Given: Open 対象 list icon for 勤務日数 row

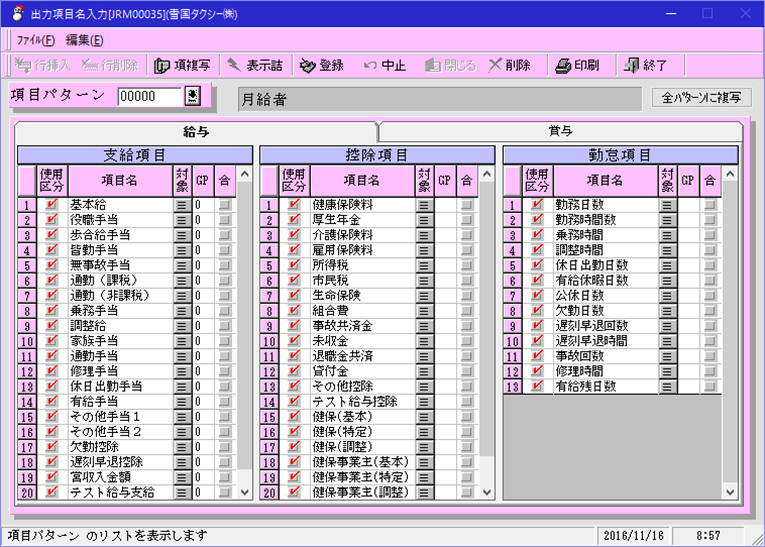Looking at the screenshot, I should coord(666,205).
